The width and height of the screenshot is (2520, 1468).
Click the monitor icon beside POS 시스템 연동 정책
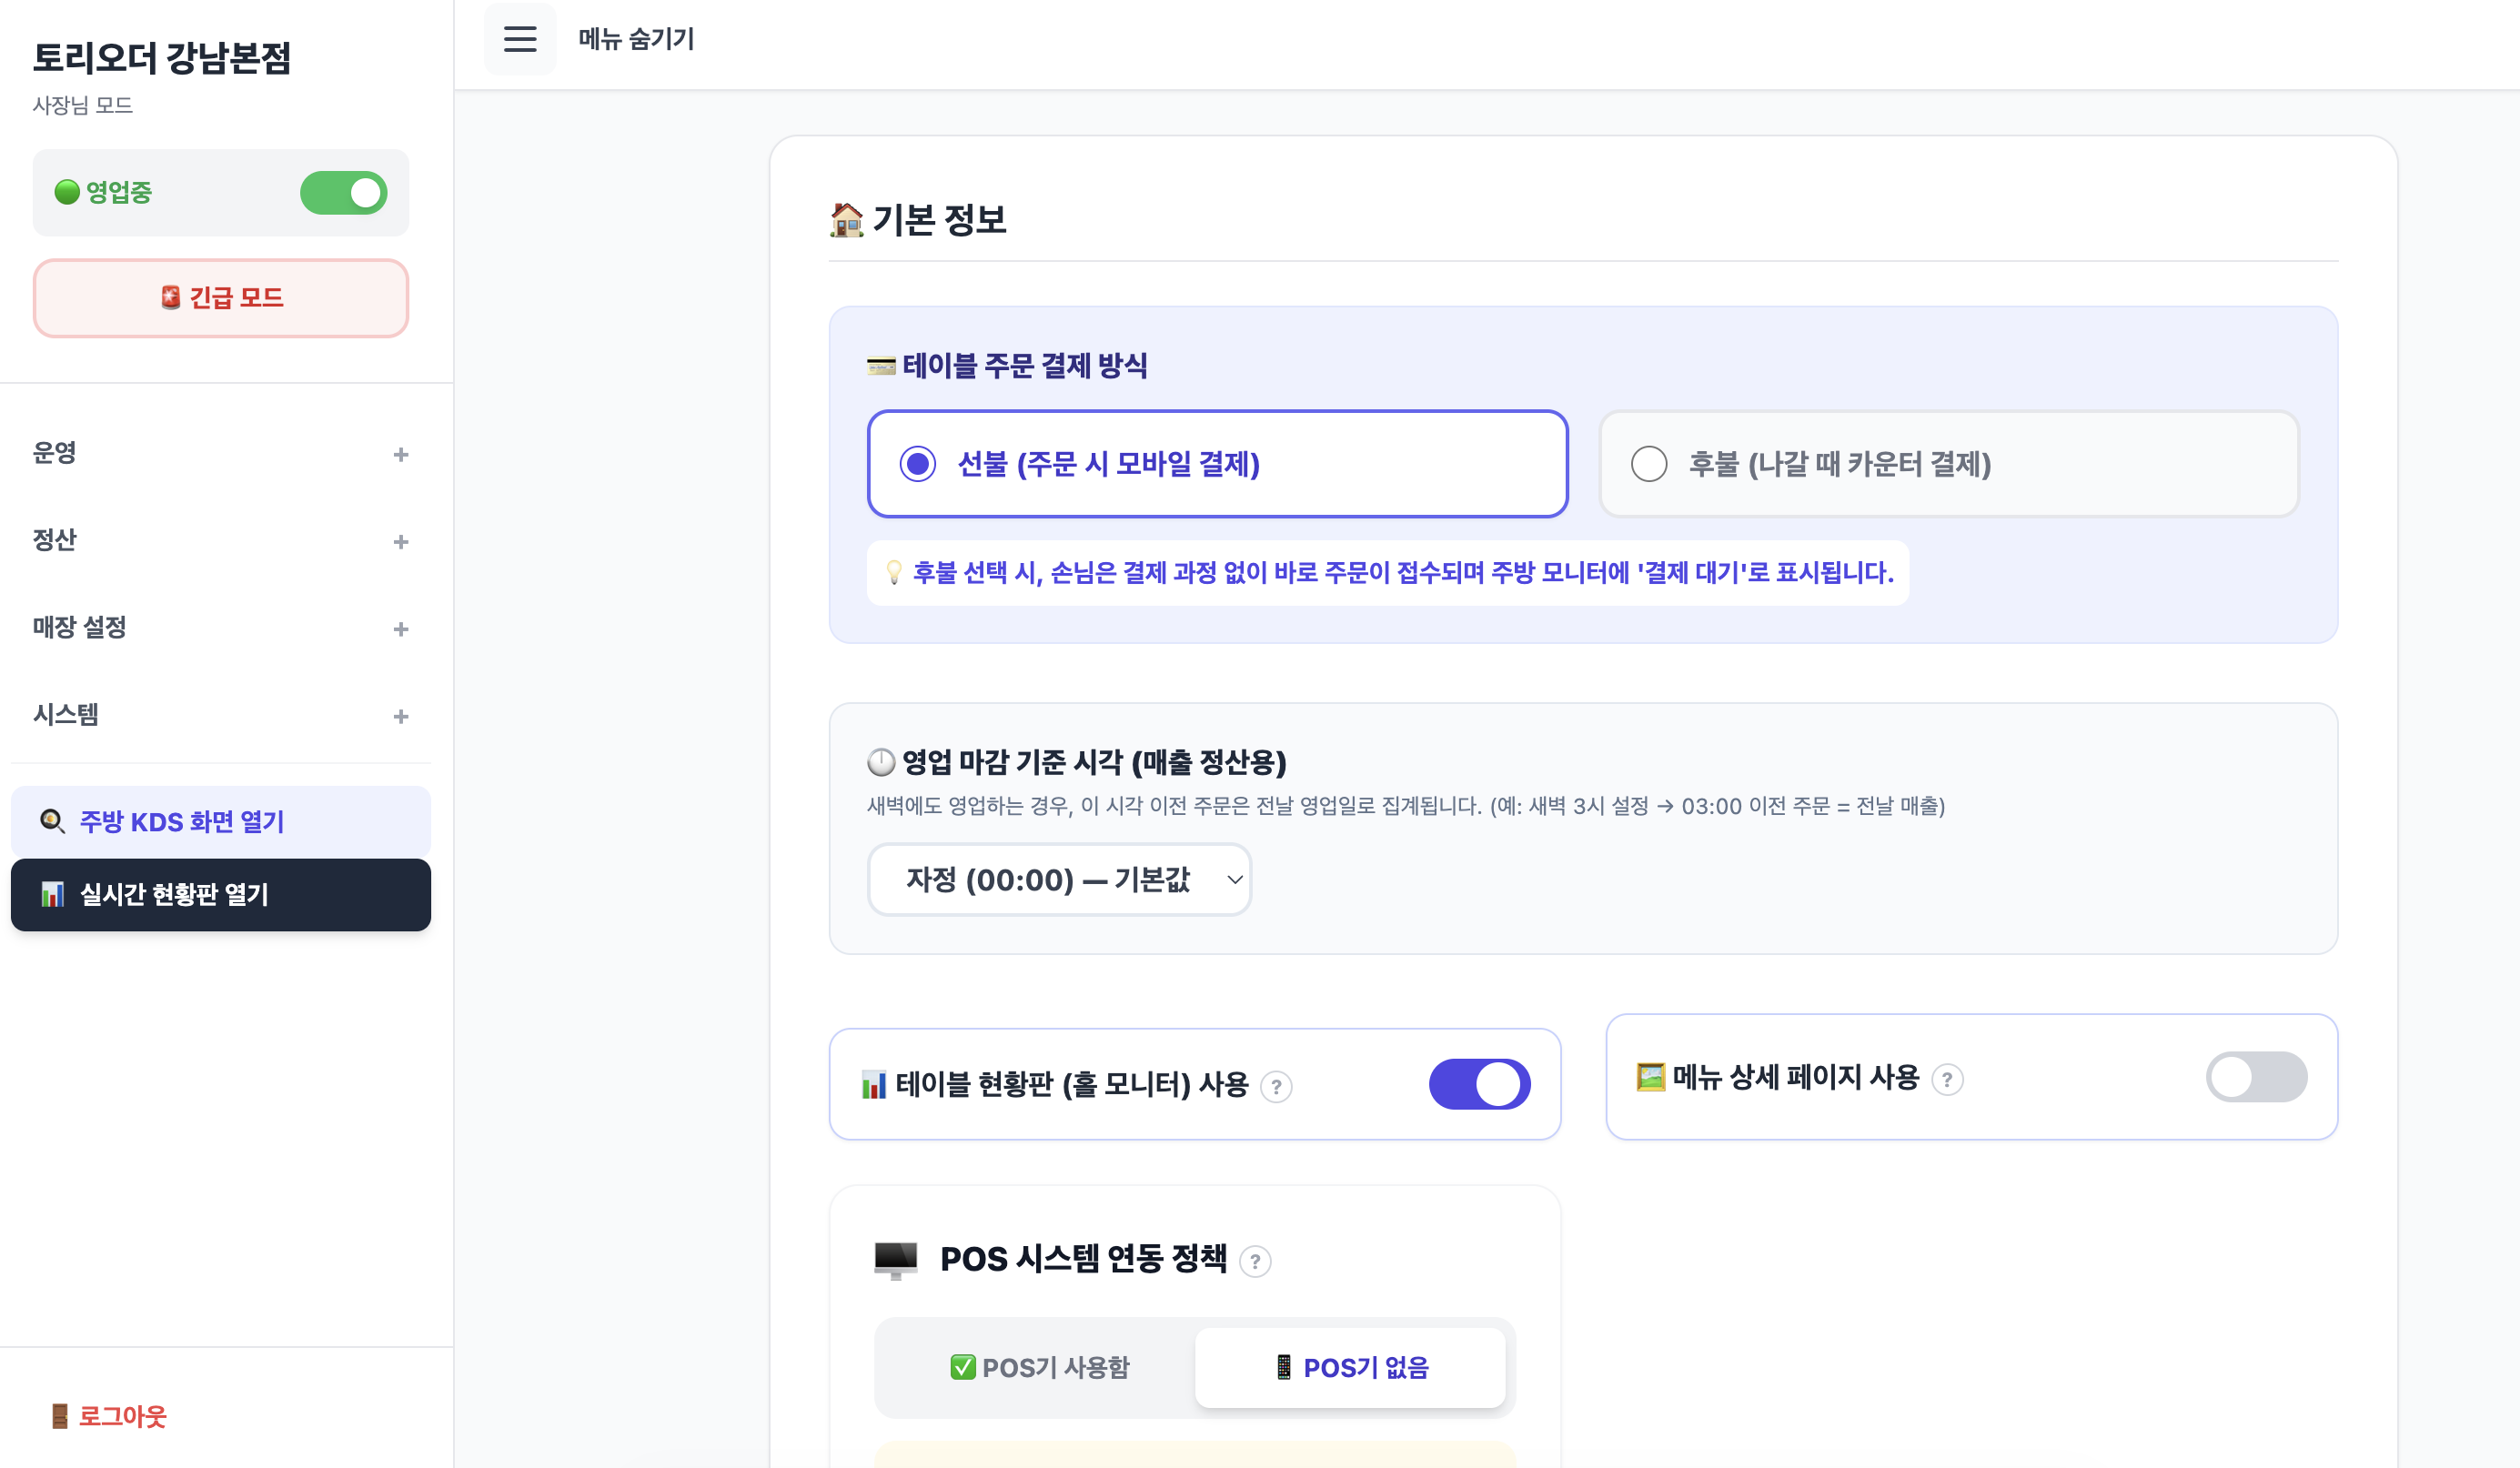[x=895, y=1260]
